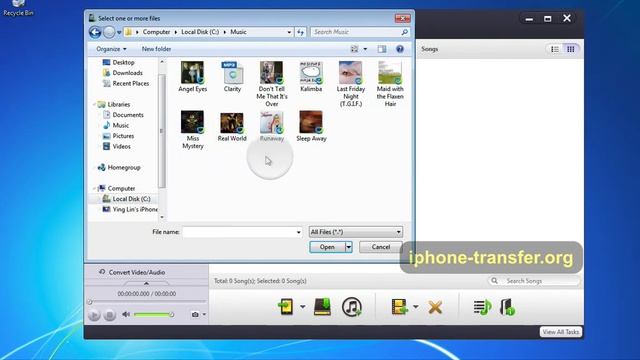Click the stop button in the player
The height and width of the screenshot is (360, 640).
click(x=109, y=315)
